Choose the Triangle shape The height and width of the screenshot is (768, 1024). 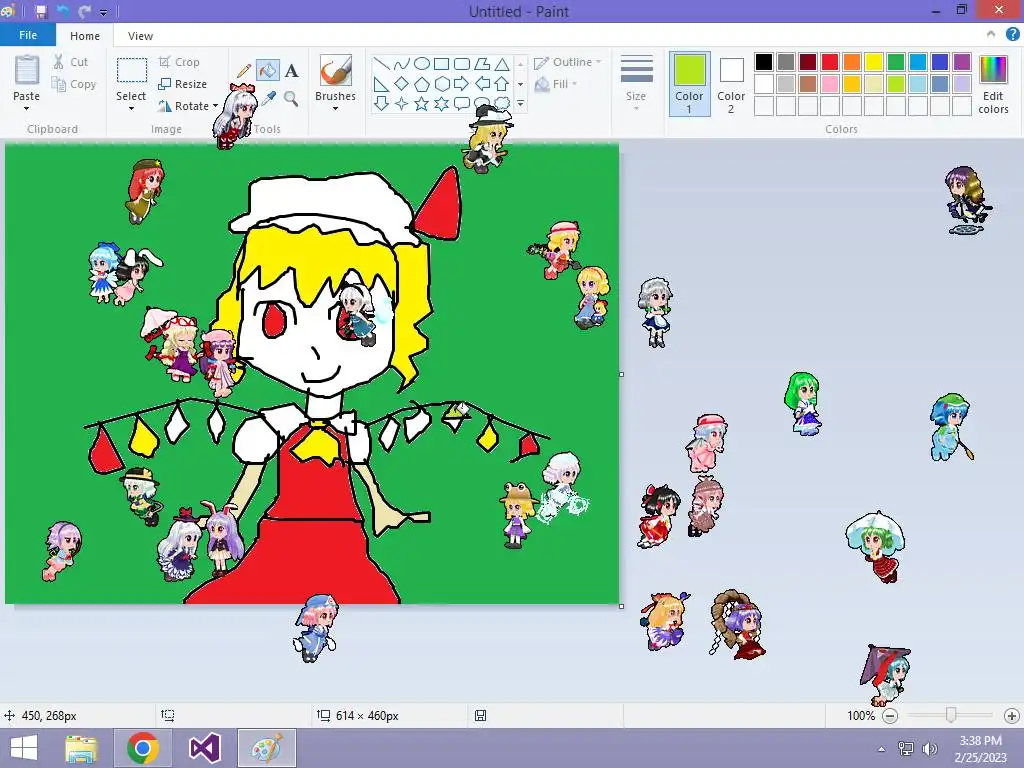pos(502,64)
